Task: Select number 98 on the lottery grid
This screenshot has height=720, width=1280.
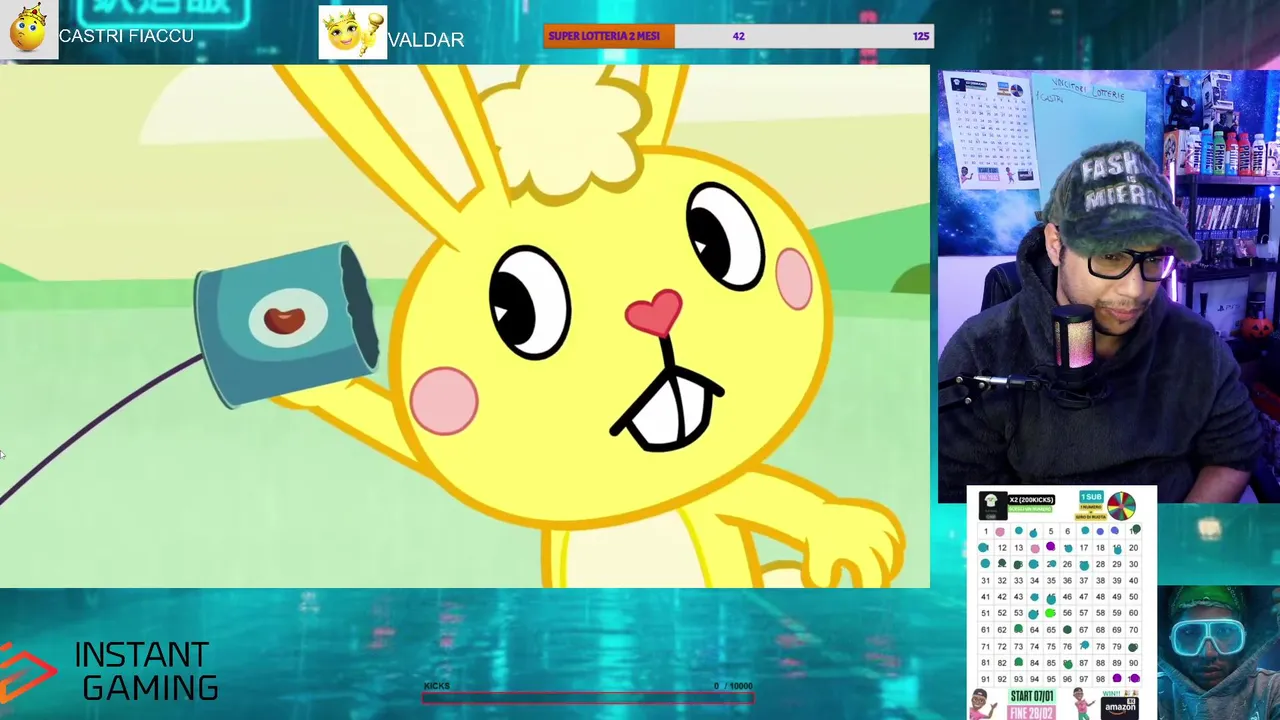Action: pyautogui.click(x=1100, y=679)
